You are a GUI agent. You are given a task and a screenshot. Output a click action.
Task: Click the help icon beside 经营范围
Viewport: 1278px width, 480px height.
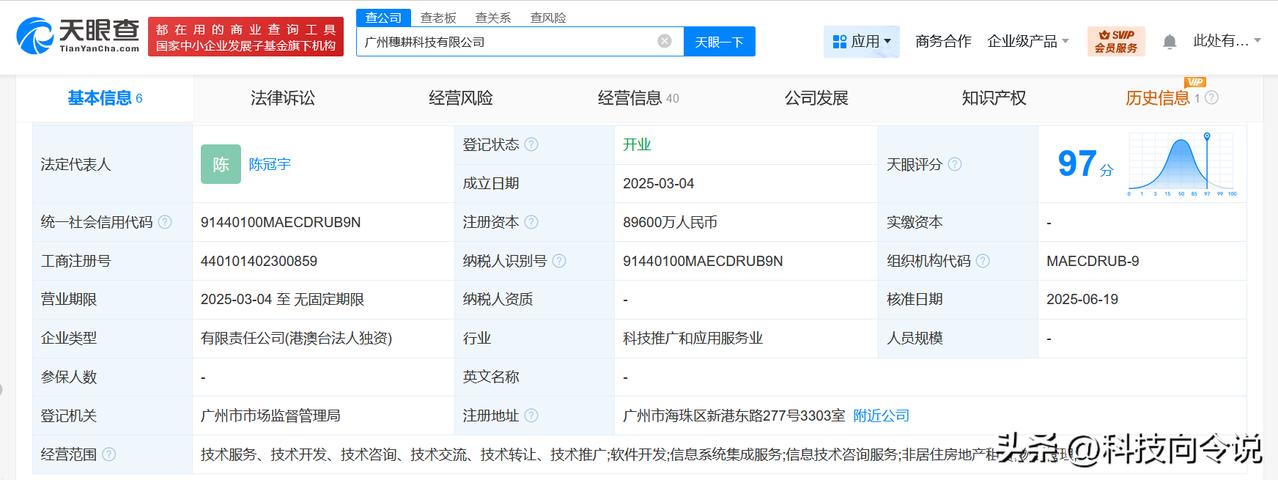click(x=109, y=454)
